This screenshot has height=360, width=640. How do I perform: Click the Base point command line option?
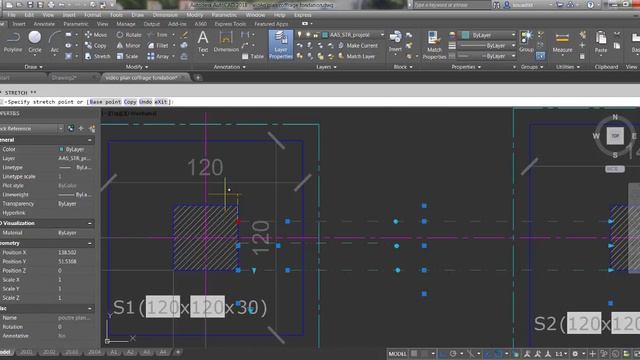(x=105, y=102)
